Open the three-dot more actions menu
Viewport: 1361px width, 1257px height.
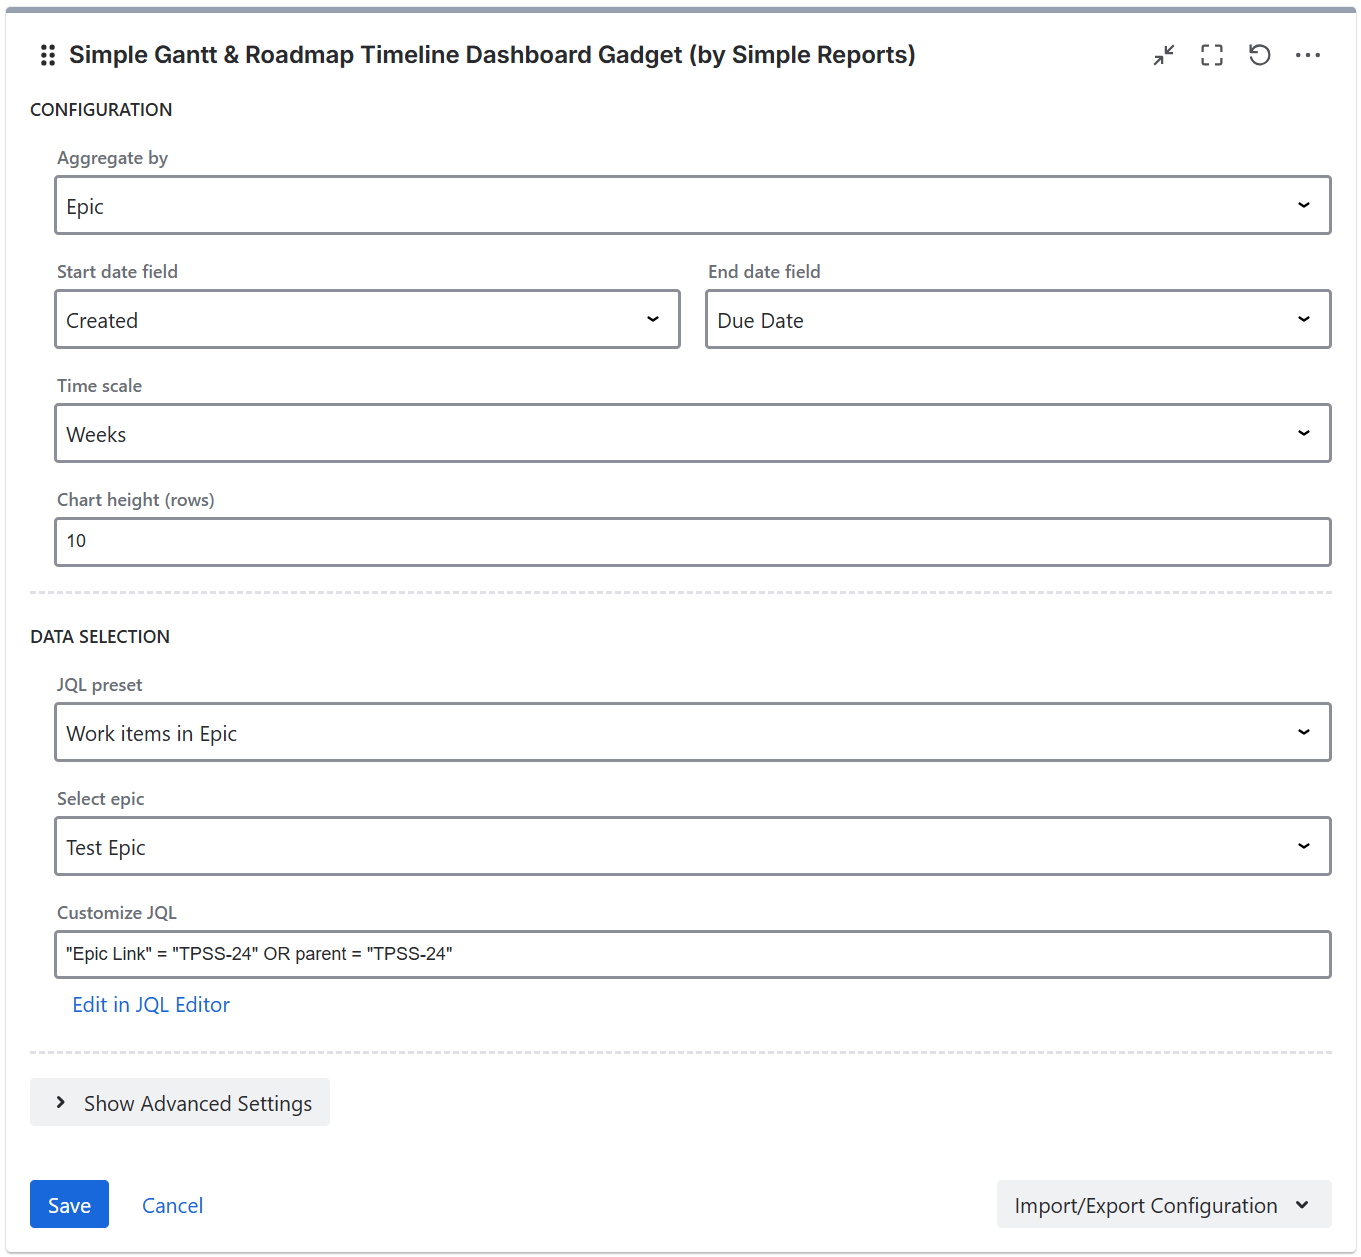1307,55
